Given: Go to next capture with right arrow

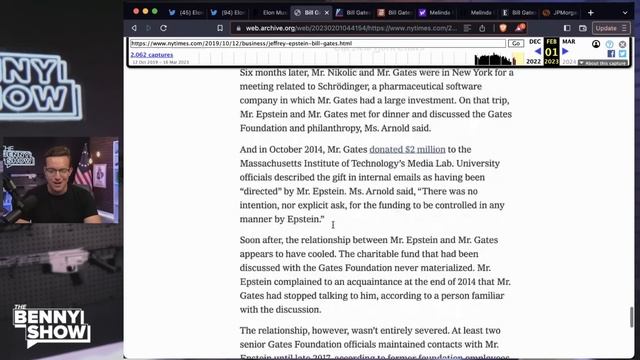Looking at the screenshot, I should point(565,51).
